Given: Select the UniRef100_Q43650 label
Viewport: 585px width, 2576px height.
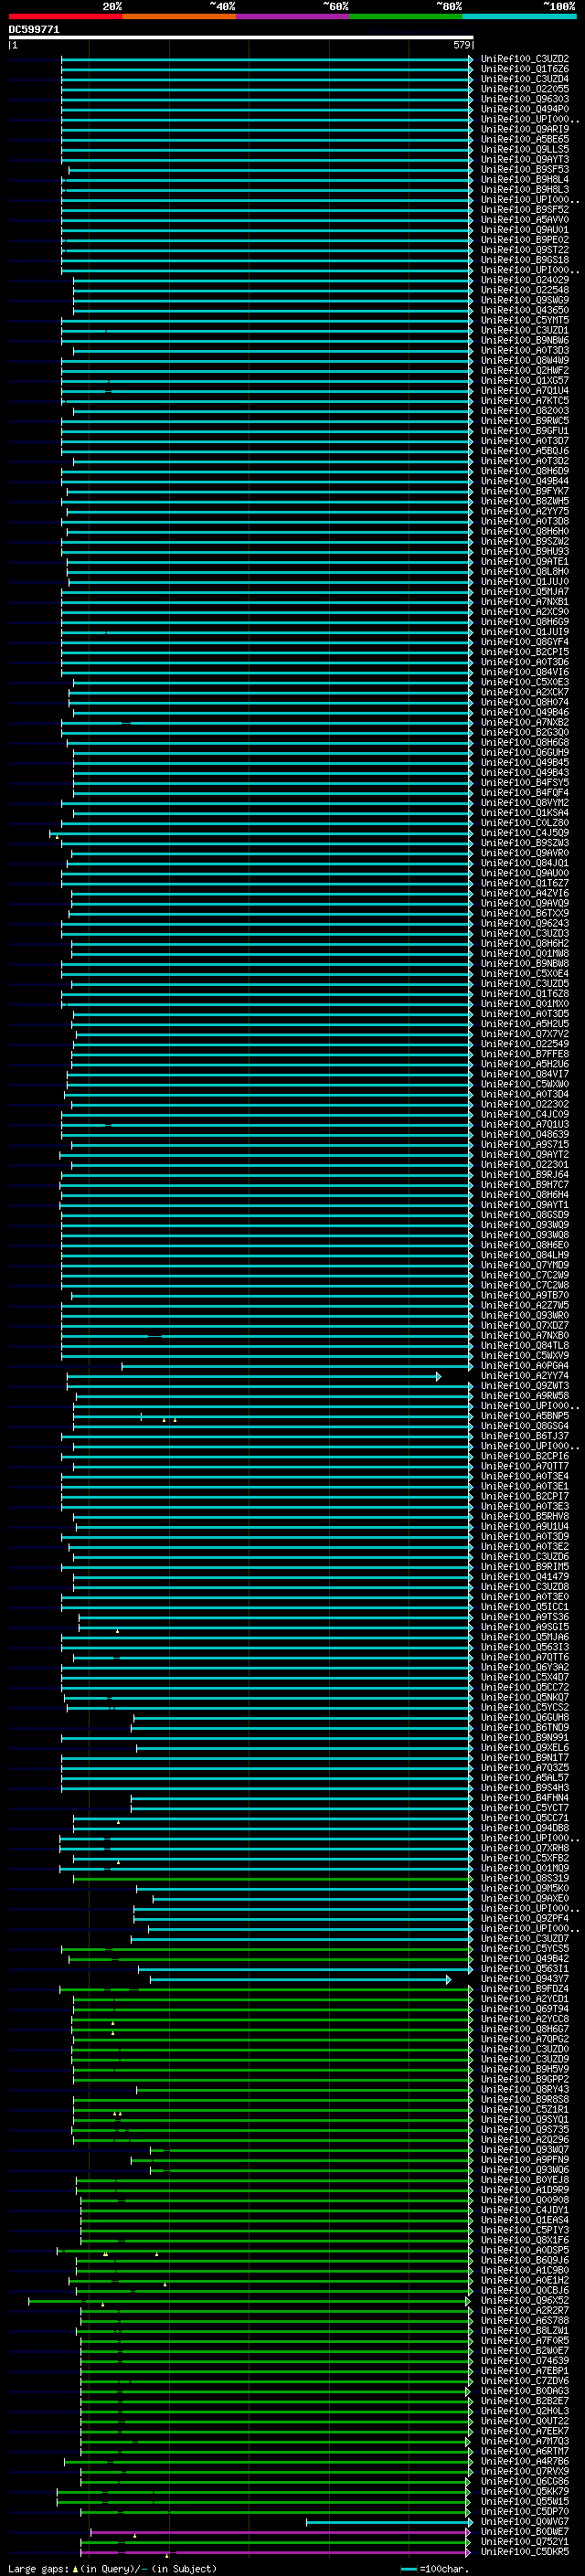Looking at the screenshot, I should [x=524, y=310].
